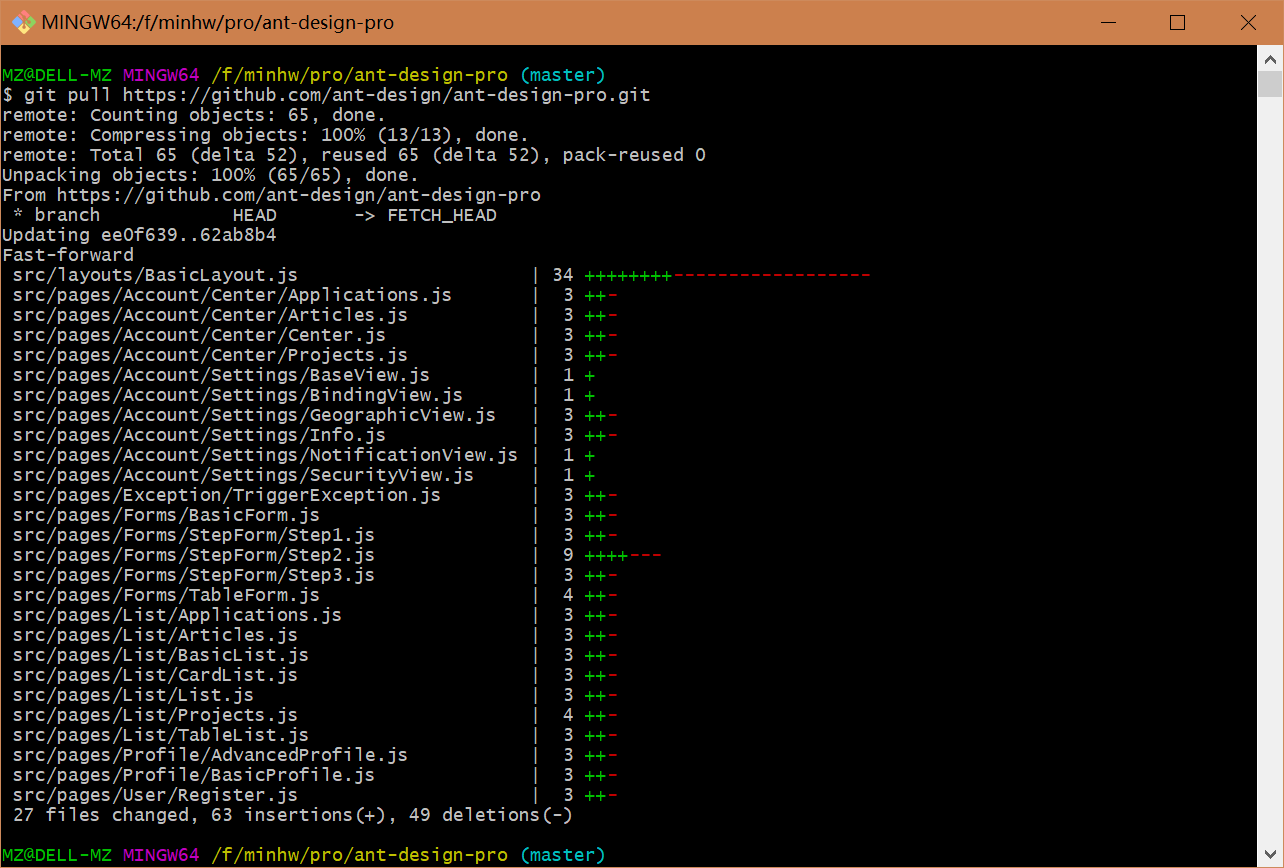Click src/pages/List/TableList.js file name
The width and height of the screenshot is (1284, 868).
click(161, 735)
